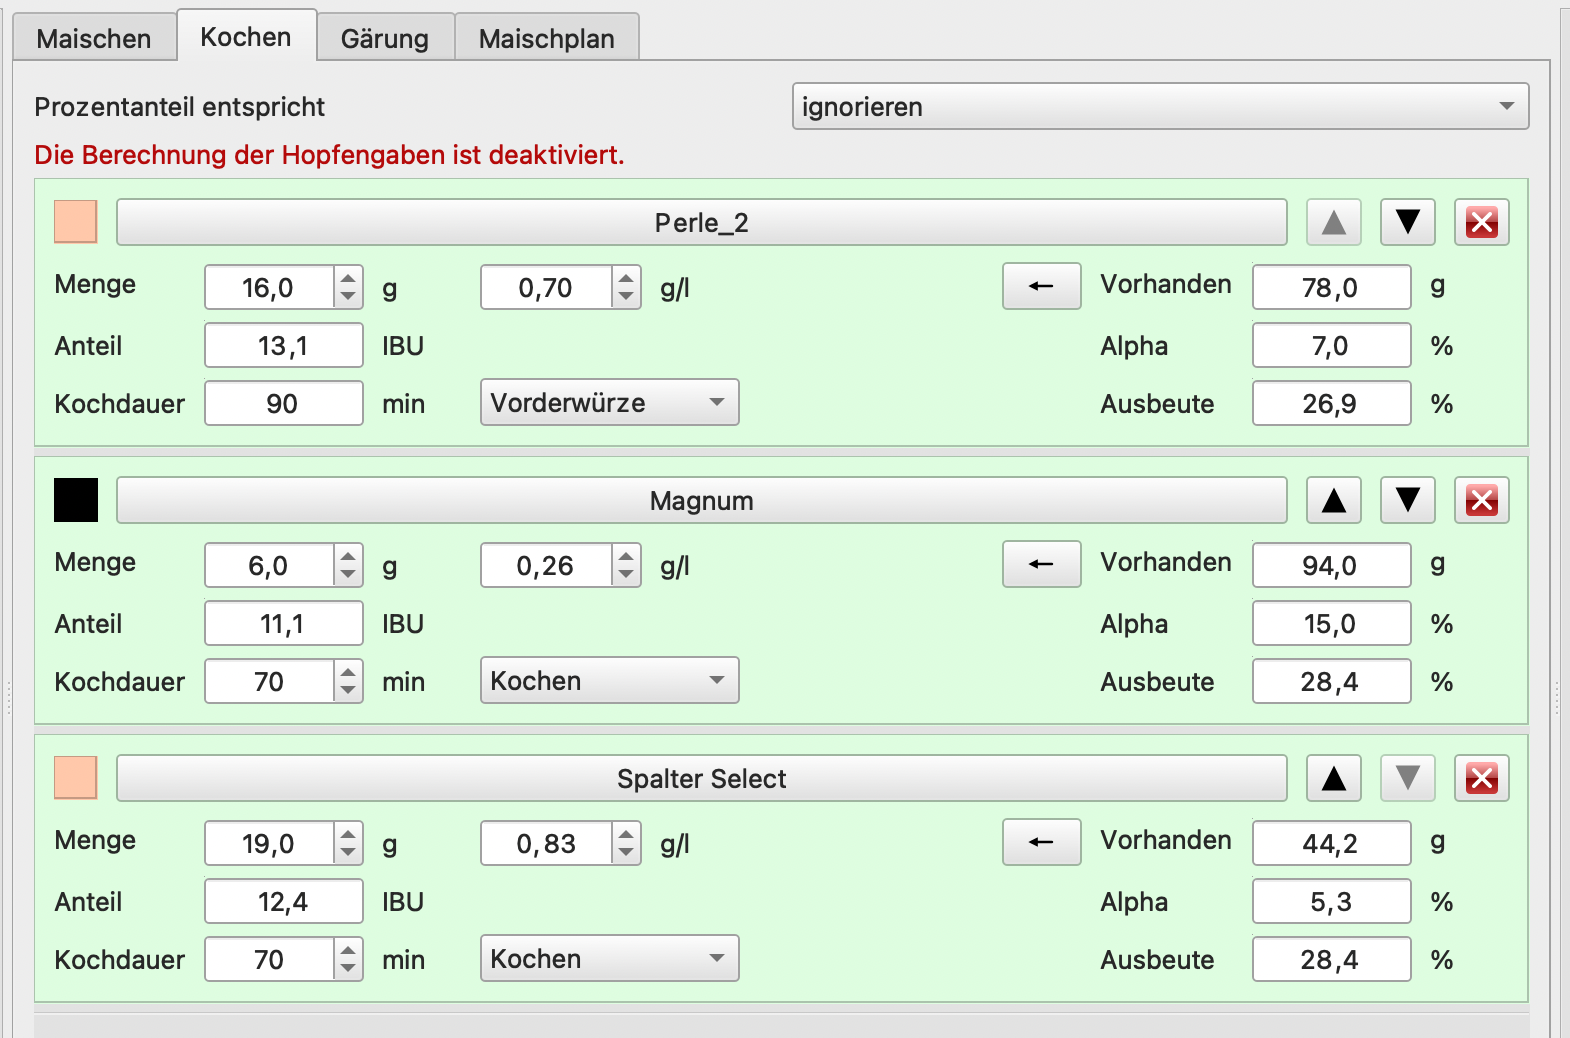The width and height of the screenshot is (1570, 1038).
Task: Click the Perle_2 hop name button
Action: (x=701, y=222)
